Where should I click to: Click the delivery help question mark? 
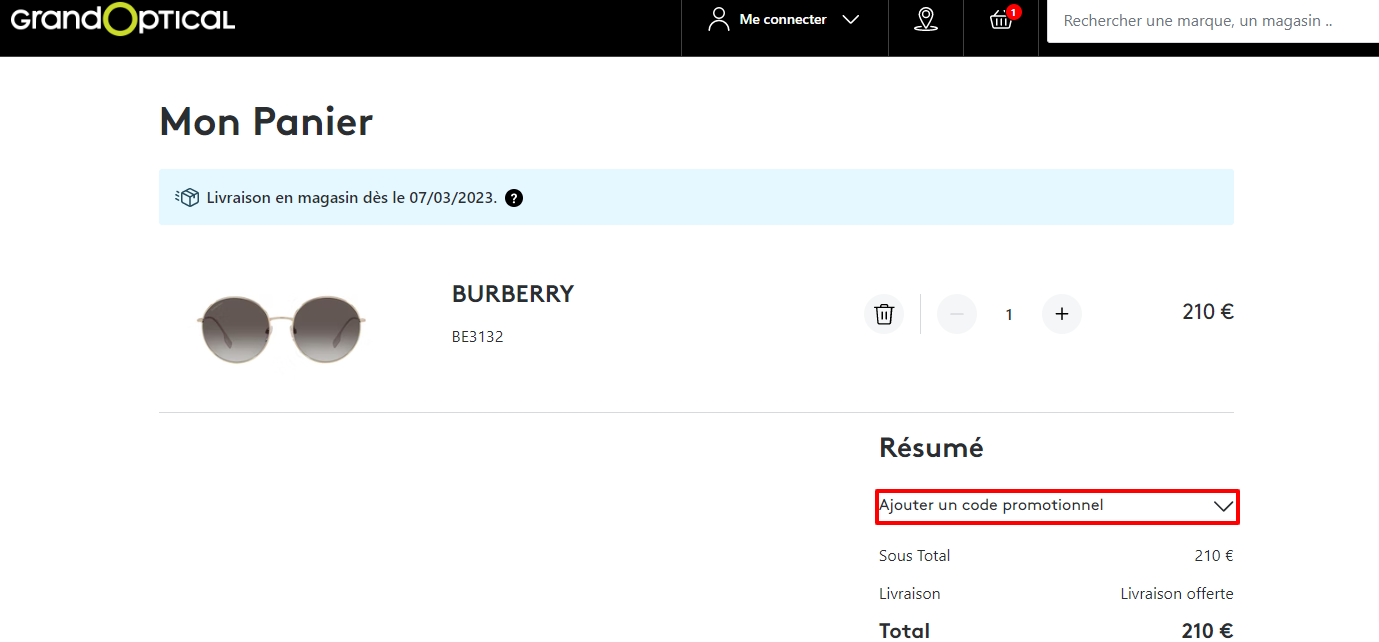pyautogui.click(x=514, y=197)
